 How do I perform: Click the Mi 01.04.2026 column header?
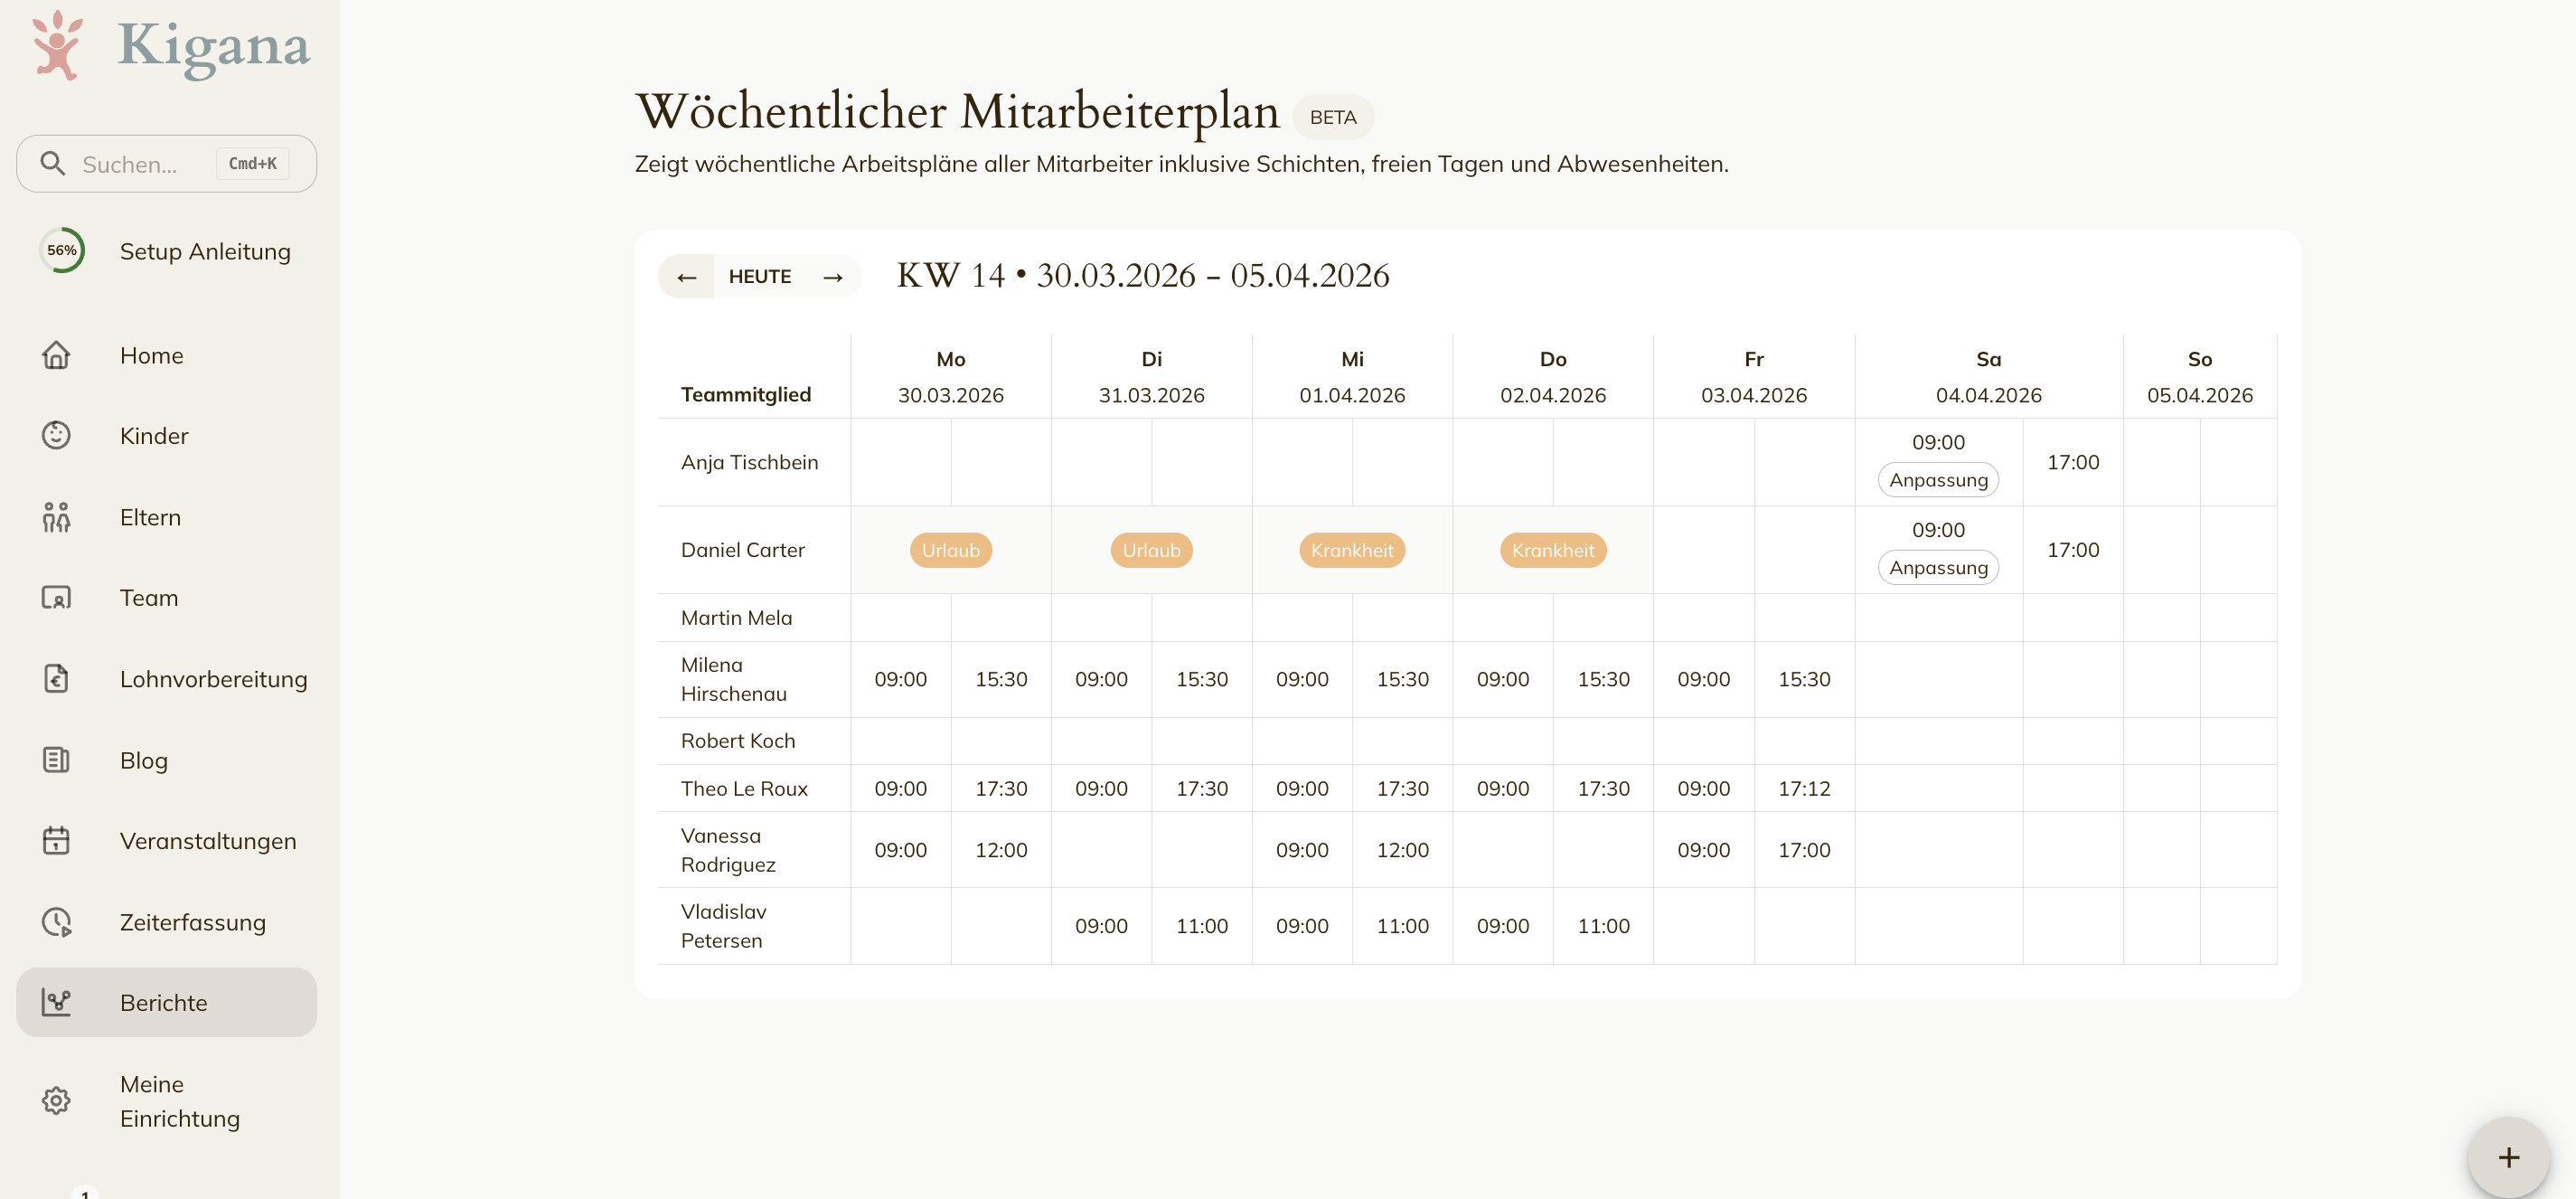[x=1352, y=376]
